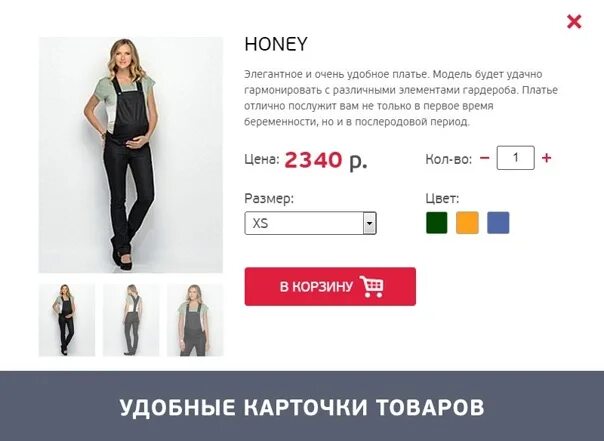
Task: Select the XS size combo box field
Action: click(310, 223)
